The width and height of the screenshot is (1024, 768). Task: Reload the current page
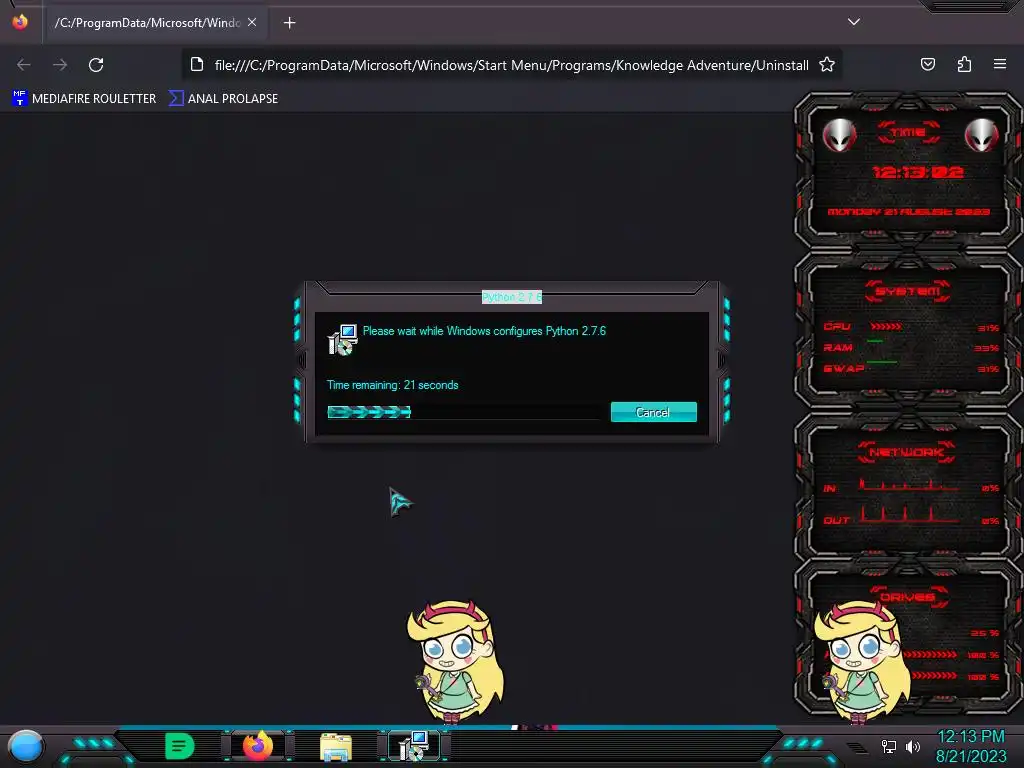[96, 65]
